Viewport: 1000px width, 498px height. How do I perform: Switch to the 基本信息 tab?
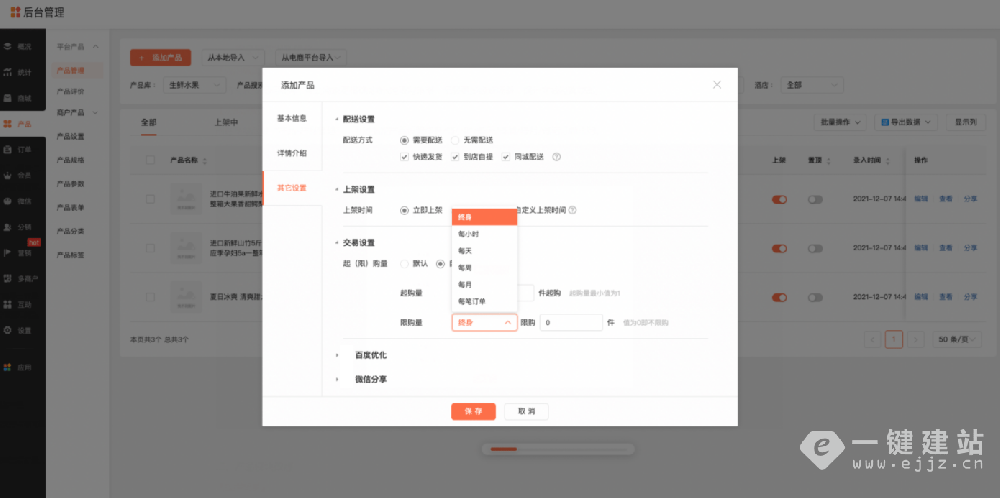tap(292, 119)
